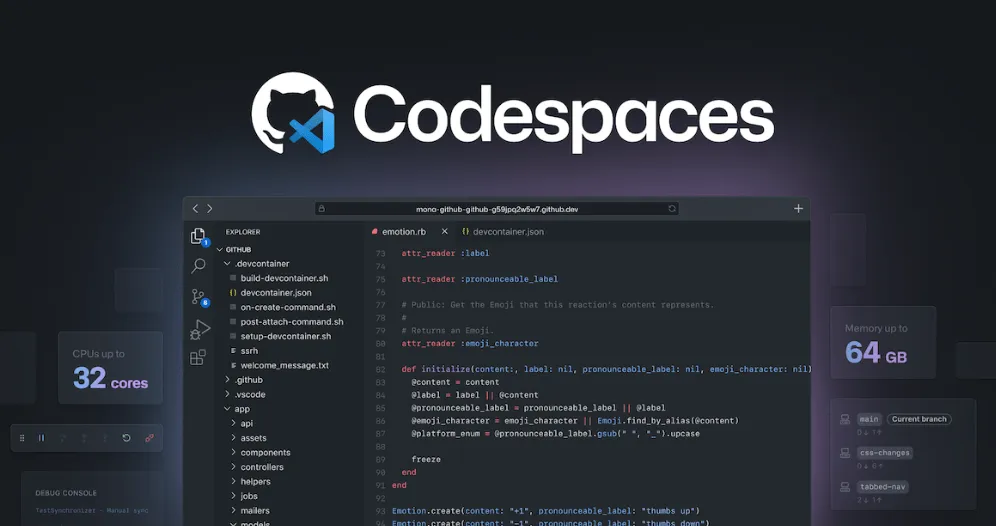This screenshot has width=996, height=526.
Task: Click the braces icon on devcontainer.json tab
Action: click(x=466, y=232)
